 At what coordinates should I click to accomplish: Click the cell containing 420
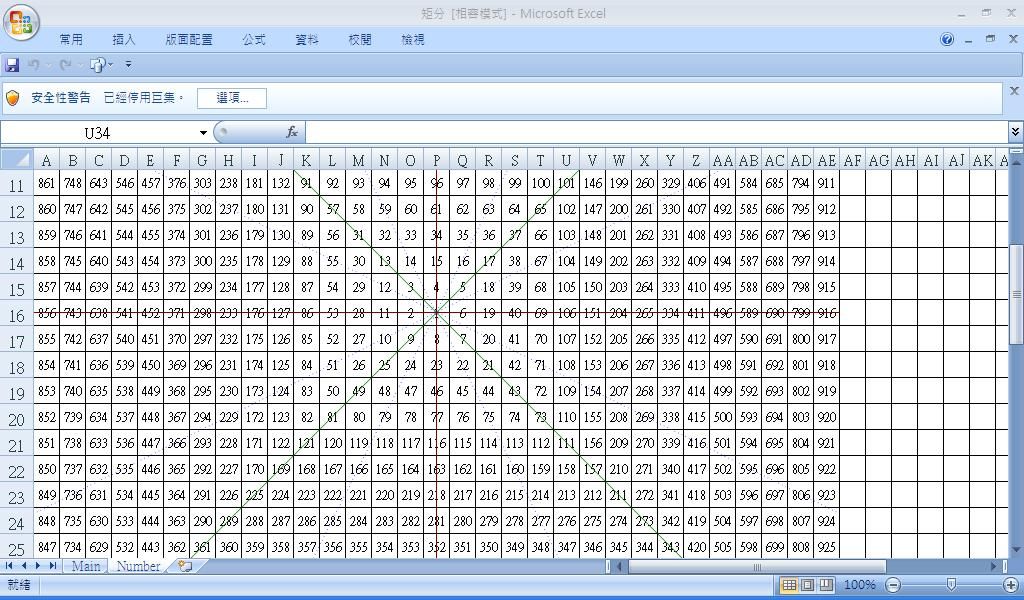tap(696, 547)
